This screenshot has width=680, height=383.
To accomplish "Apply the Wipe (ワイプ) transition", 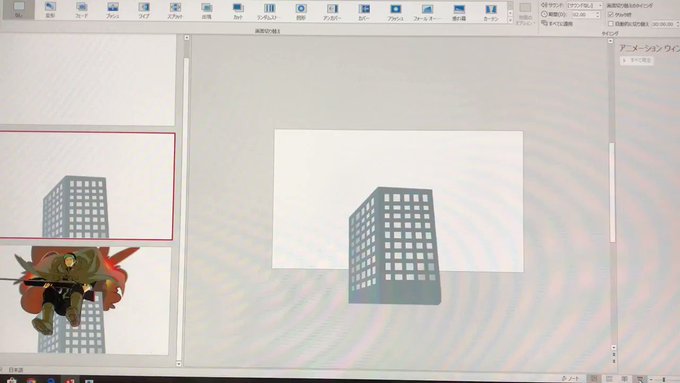I will click(x=144, y=10).
